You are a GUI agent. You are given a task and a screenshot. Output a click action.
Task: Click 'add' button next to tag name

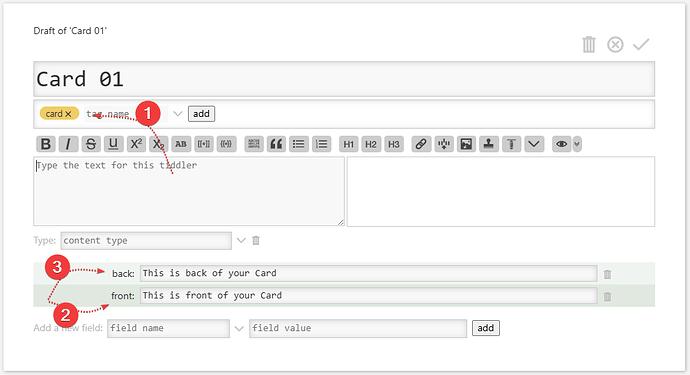(202, 114)
